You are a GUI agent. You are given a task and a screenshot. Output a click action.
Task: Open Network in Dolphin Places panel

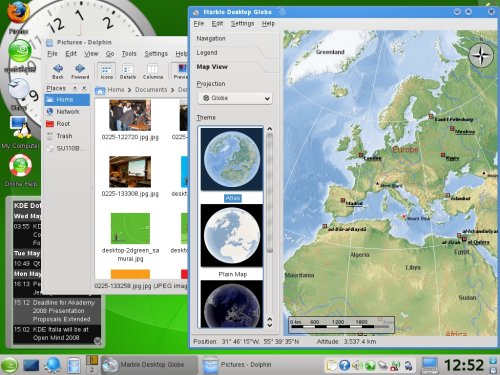[67, 111]
